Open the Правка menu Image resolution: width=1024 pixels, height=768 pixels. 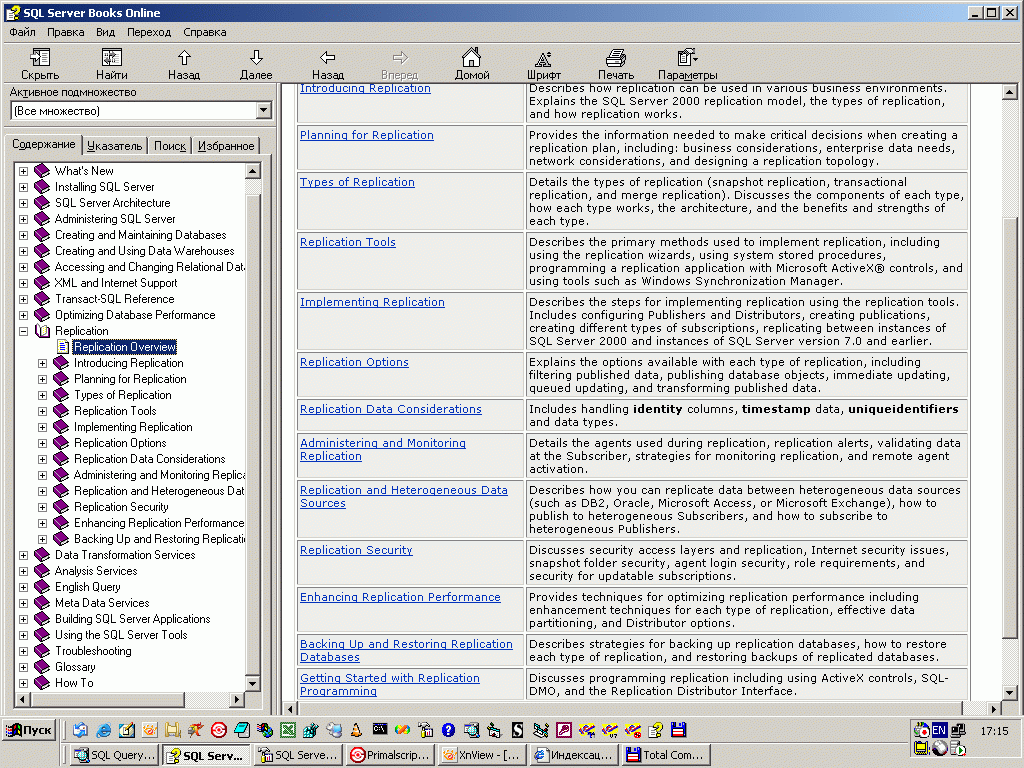[x=65, y=32]
